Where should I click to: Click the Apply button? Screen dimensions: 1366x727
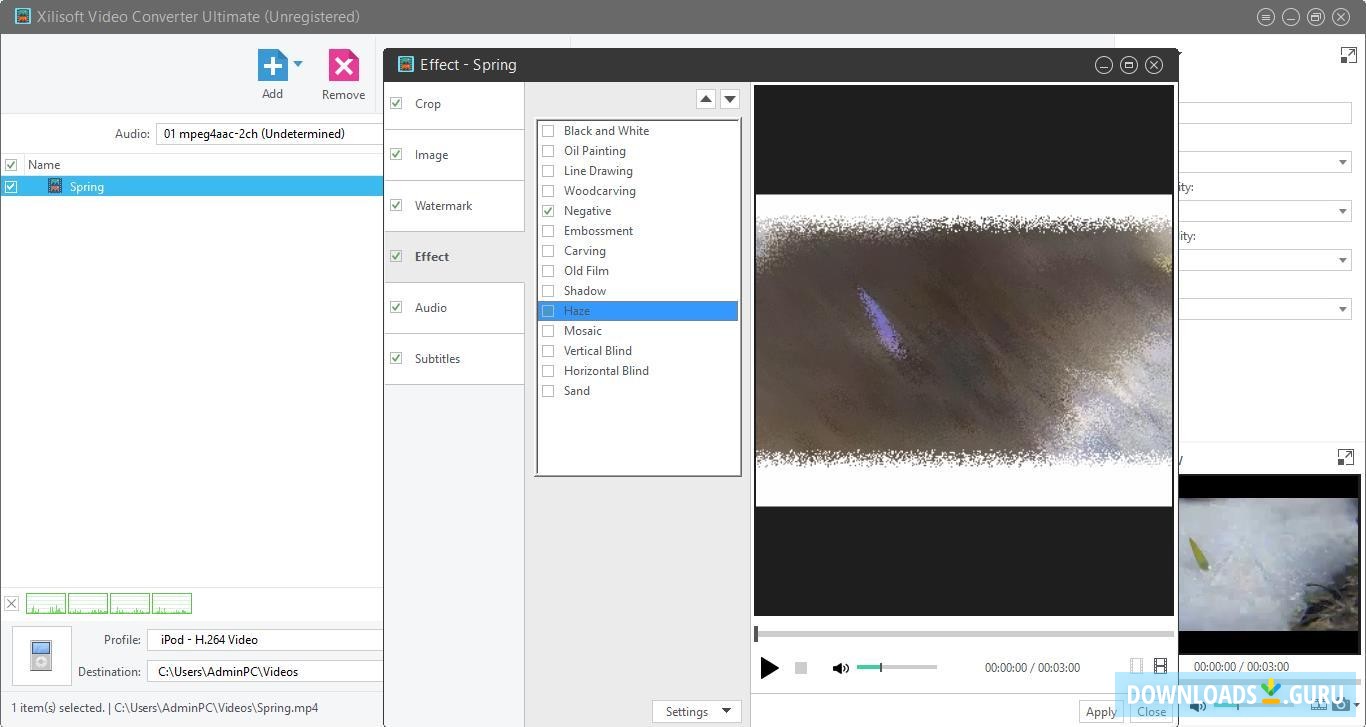pos(1101,711)
